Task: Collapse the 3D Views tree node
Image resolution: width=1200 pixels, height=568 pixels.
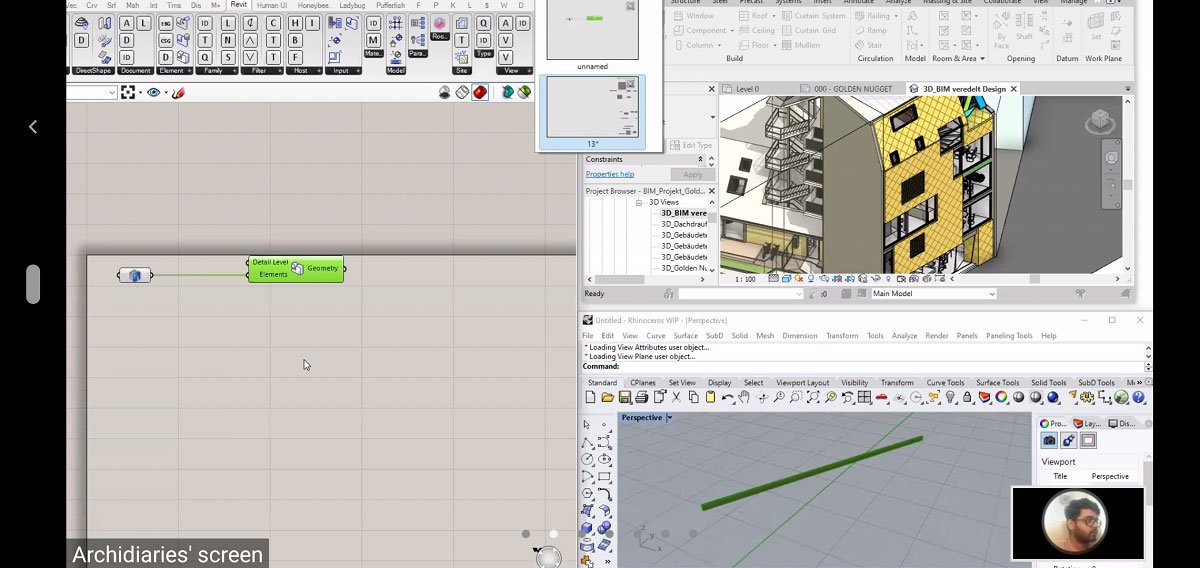Action: coord(638,202)
